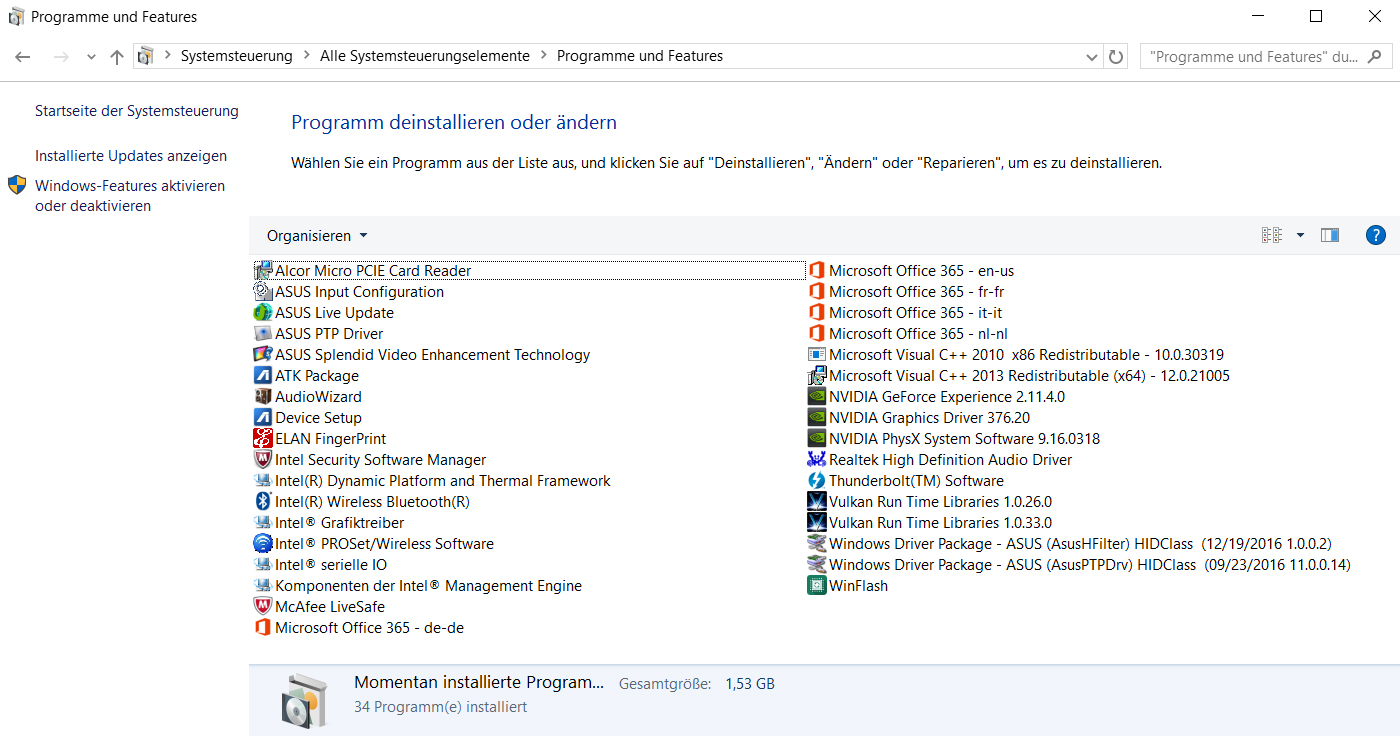Expand the view options dropdown arrow

(1300, 236)
